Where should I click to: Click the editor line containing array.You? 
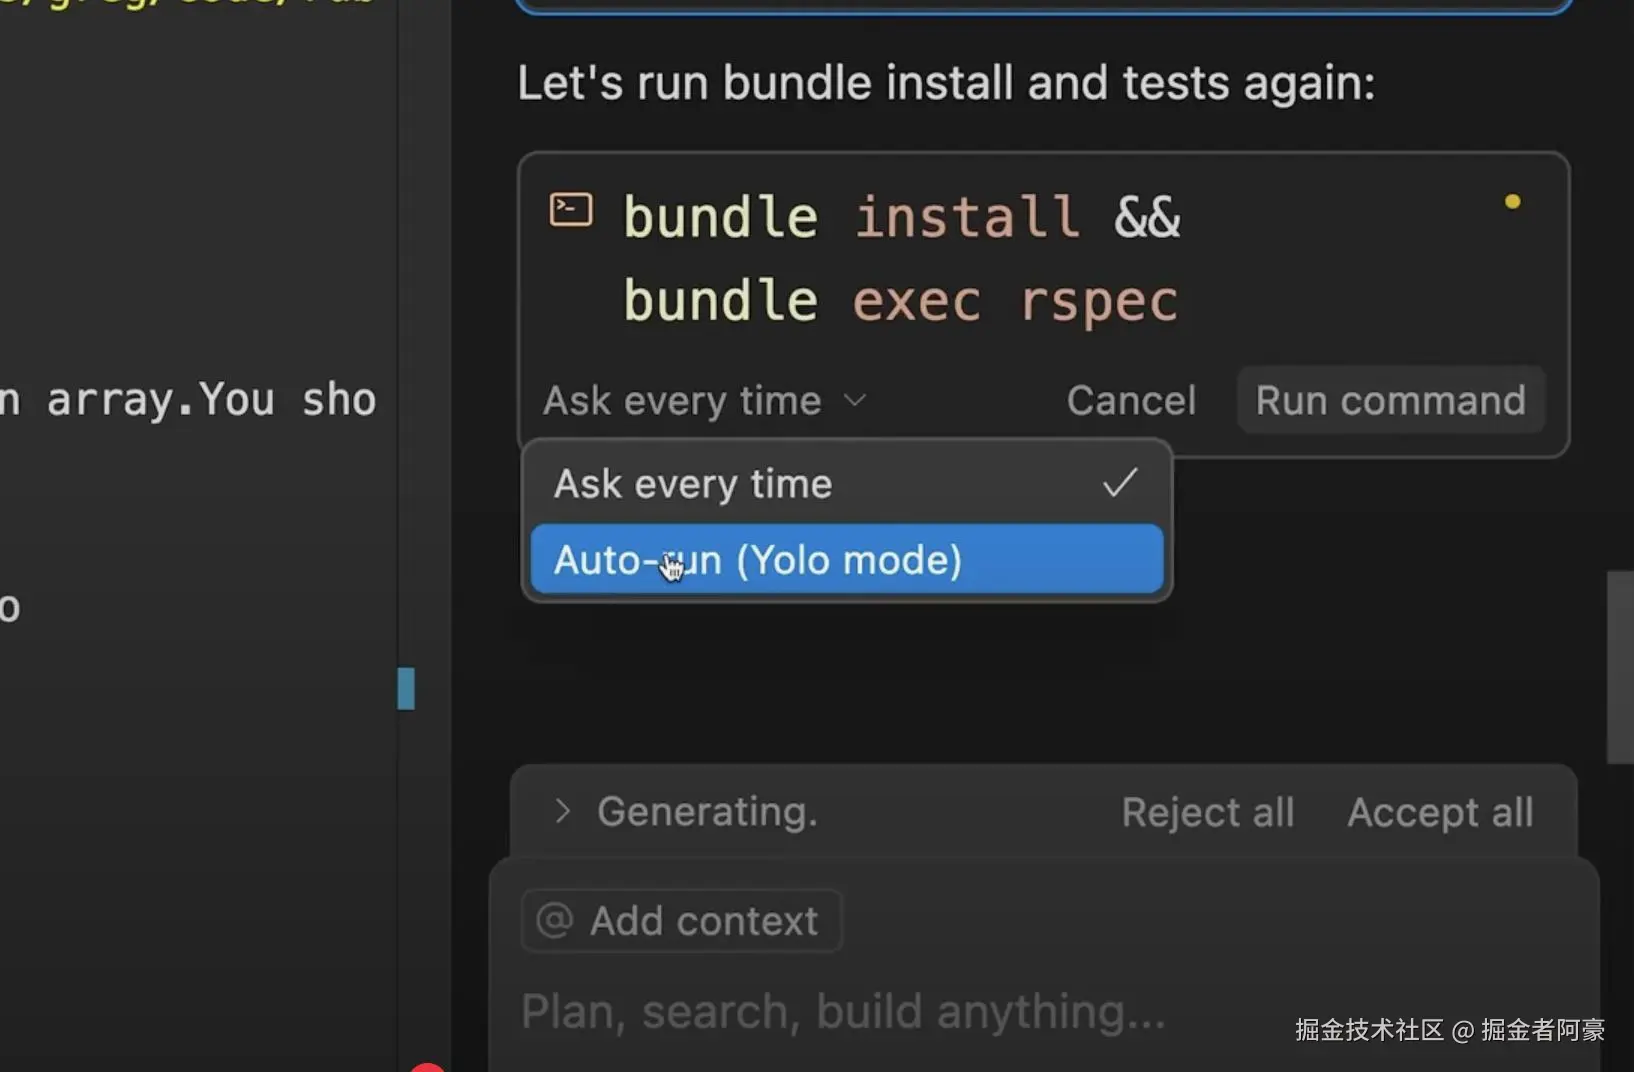tap(188, 400)
